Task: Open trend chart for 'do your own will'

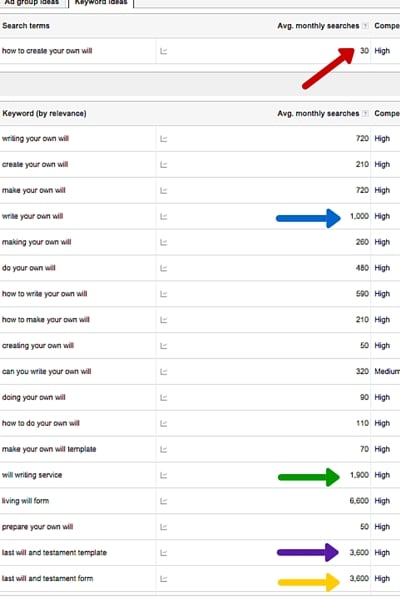Action: pyautogui.click(x=163, y=268)
